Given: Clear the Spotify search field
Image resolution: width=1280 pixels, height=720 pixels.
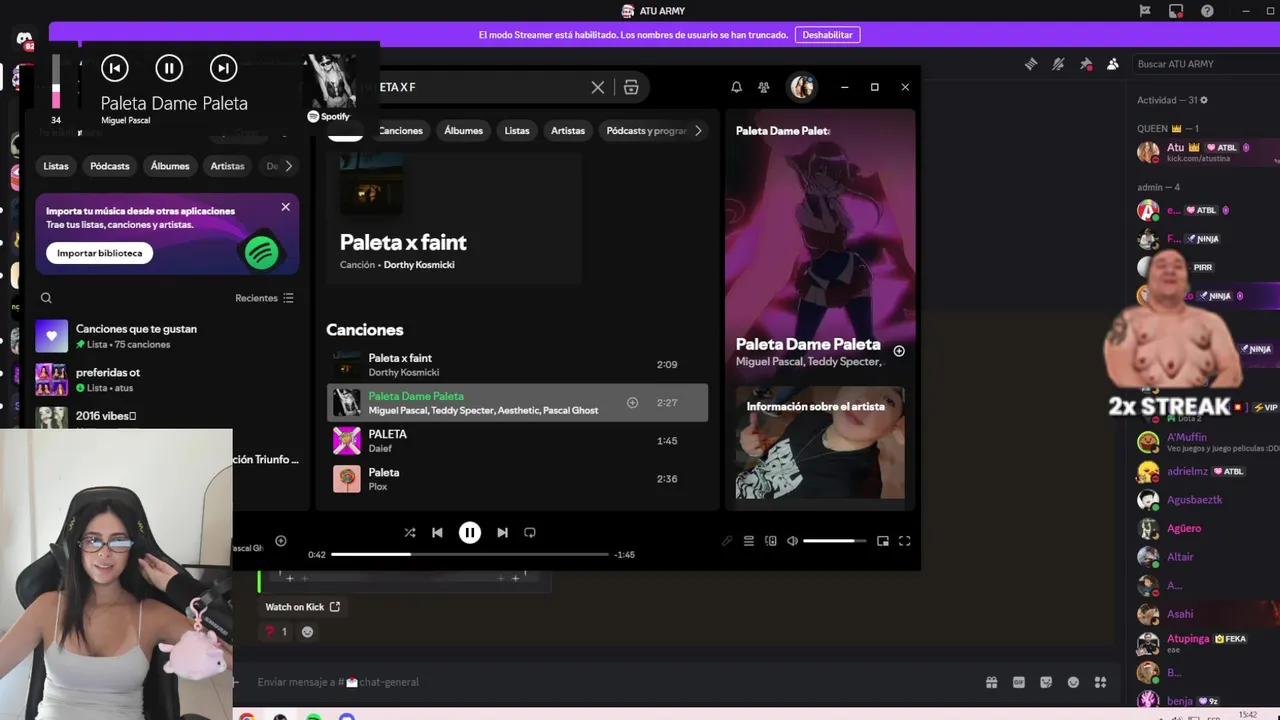Looking at the screenshot, I should coord(598,87).
